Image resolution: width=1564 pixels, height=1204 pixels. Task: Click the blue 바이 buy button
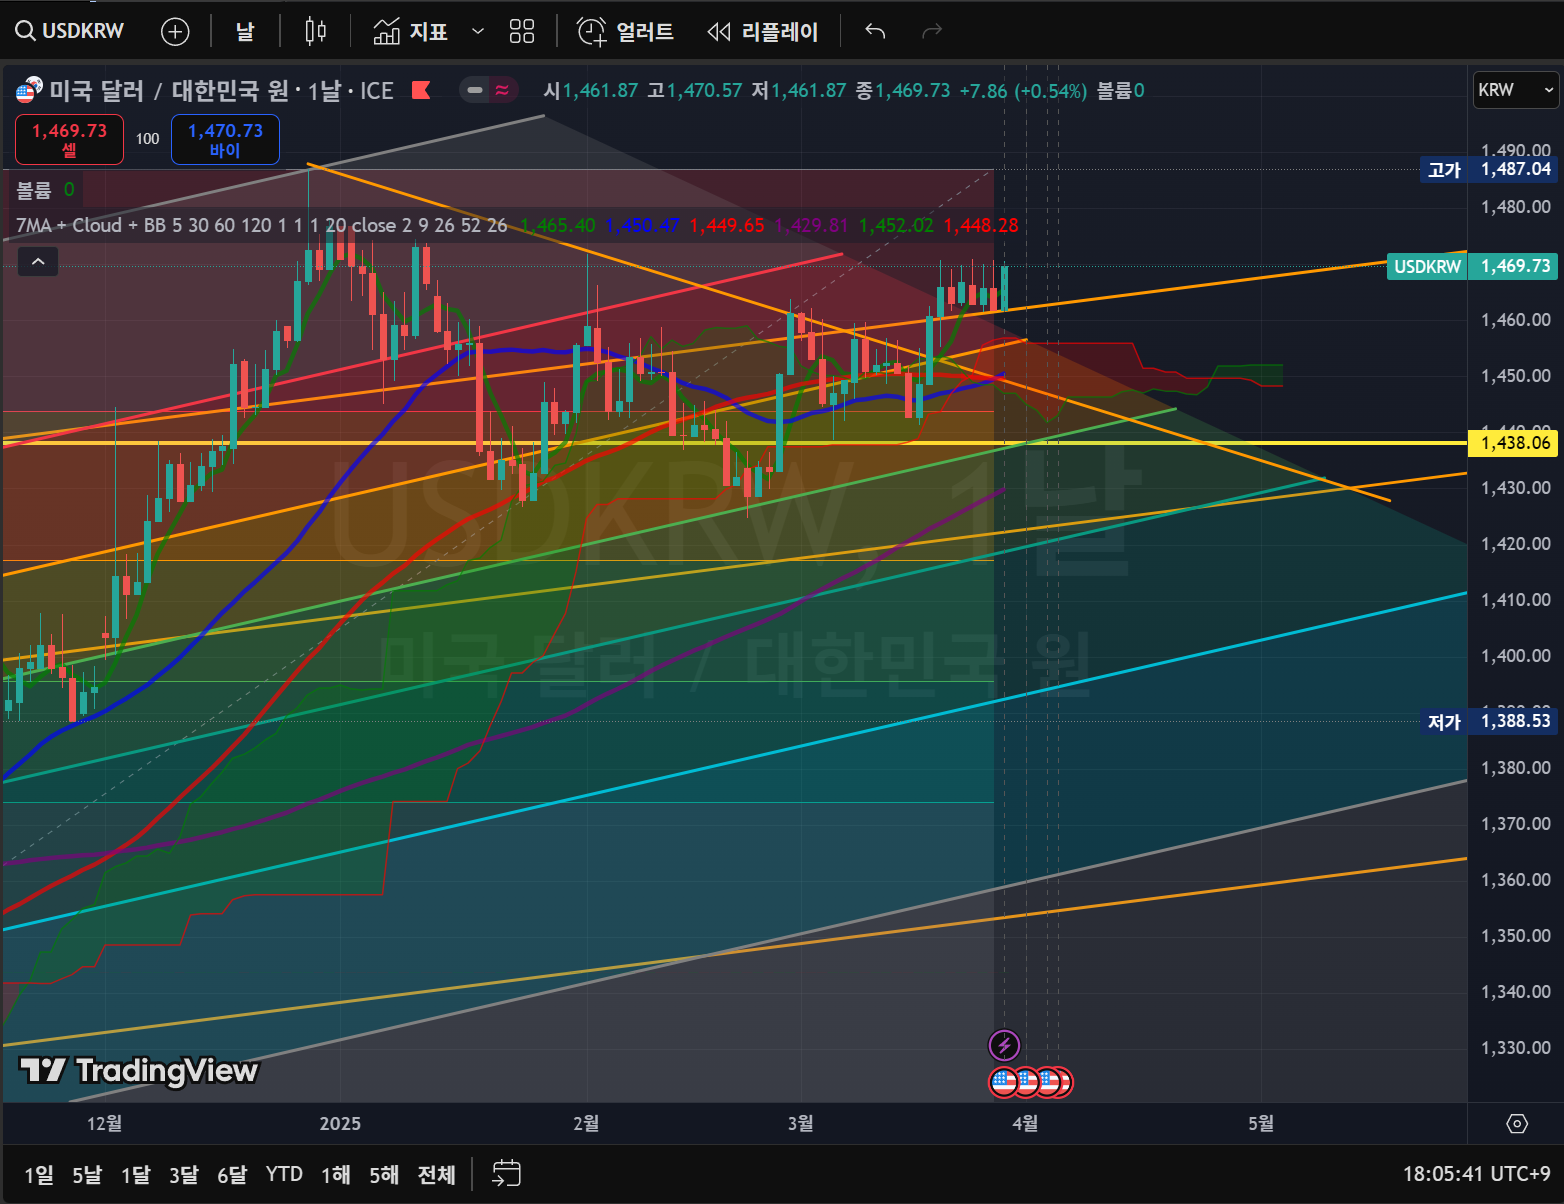pyautogui.click(x=225, y=139)
